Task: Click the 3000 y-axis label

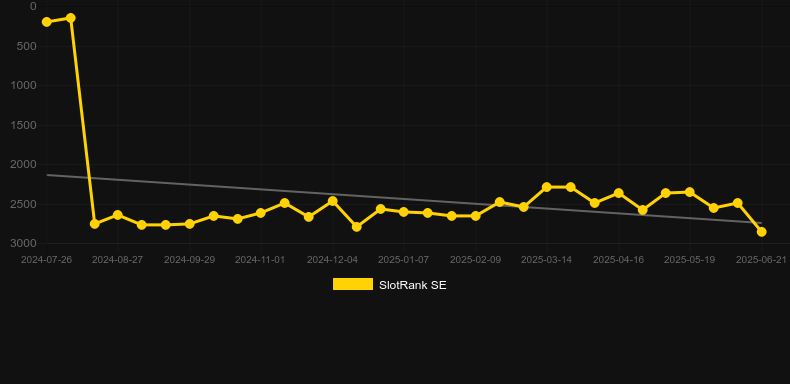Action: [x=24, y=243]
